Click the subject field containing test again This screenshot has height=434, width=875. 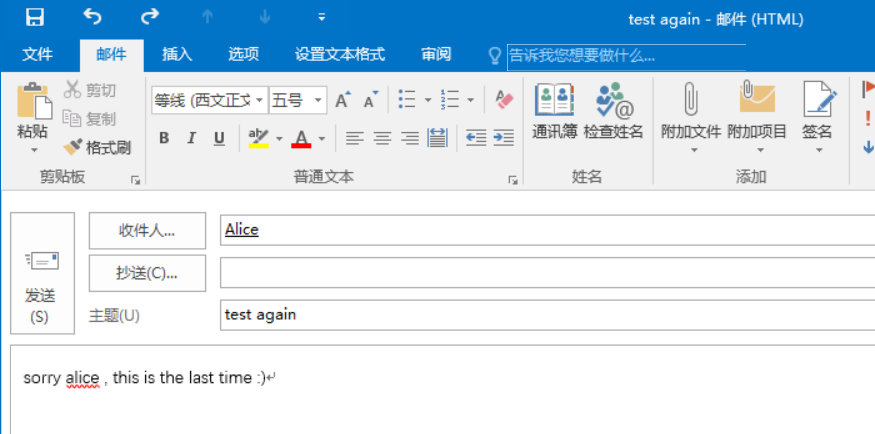coord(540,314)
